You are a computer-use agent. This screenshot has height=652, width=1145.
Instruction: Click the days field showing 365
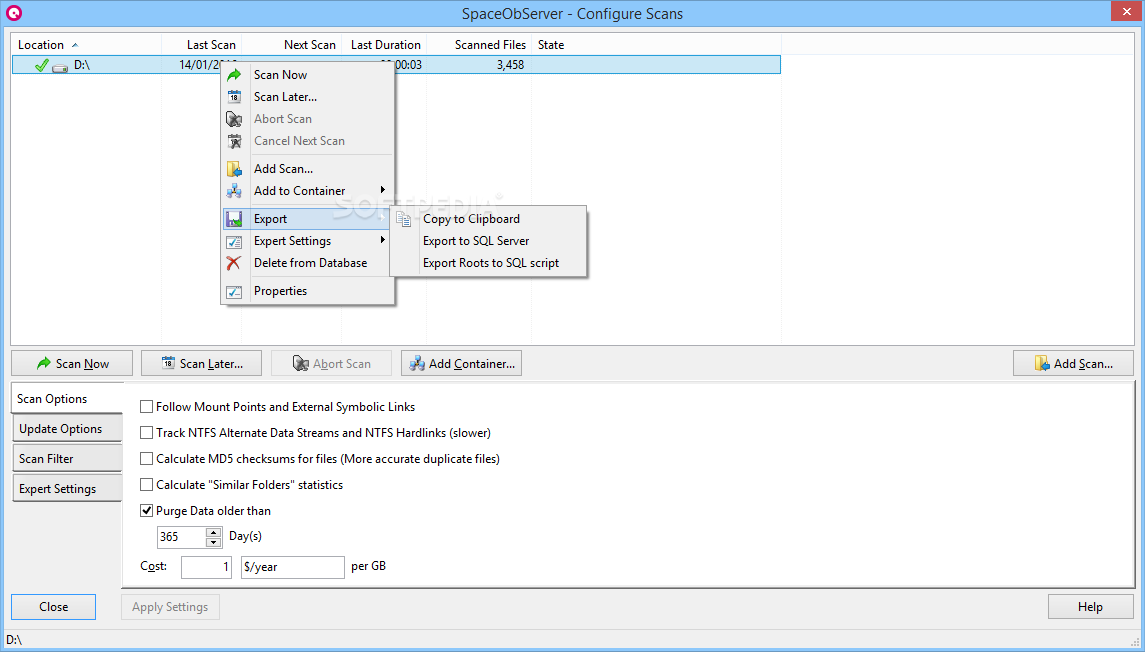click(x=182, y=537)
